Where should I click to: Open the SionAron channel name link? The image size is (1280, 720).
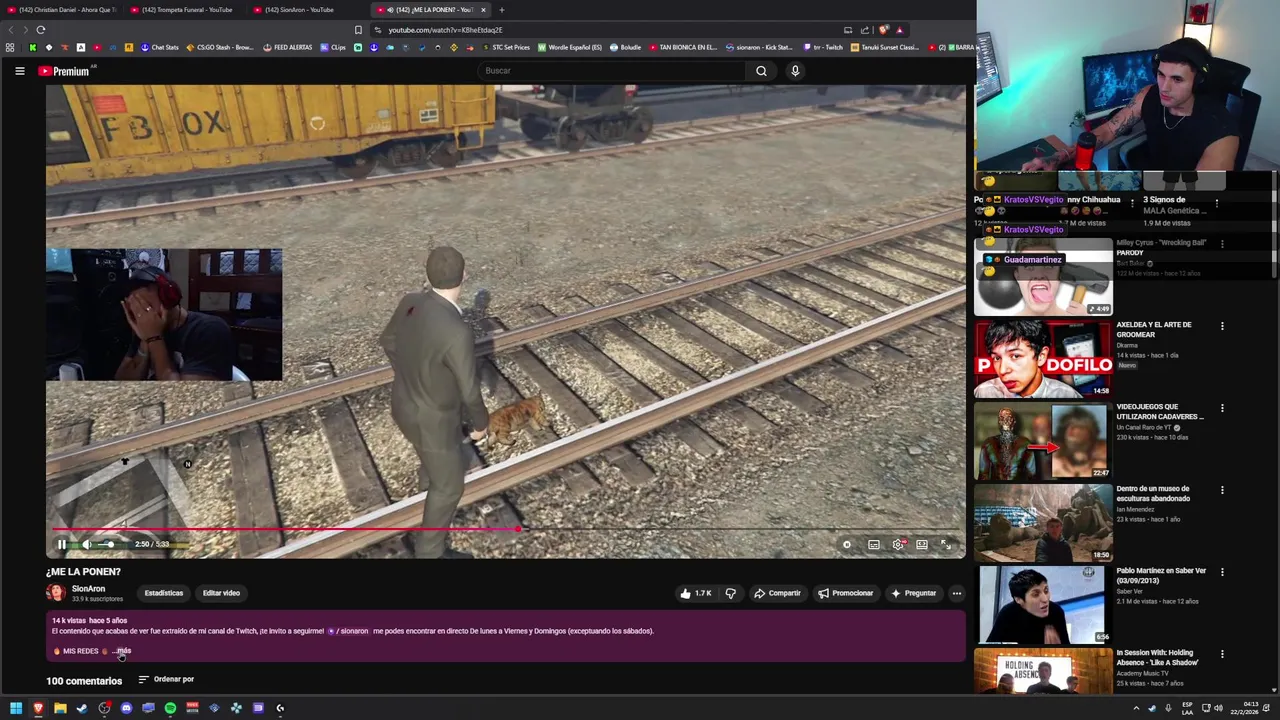88,589
